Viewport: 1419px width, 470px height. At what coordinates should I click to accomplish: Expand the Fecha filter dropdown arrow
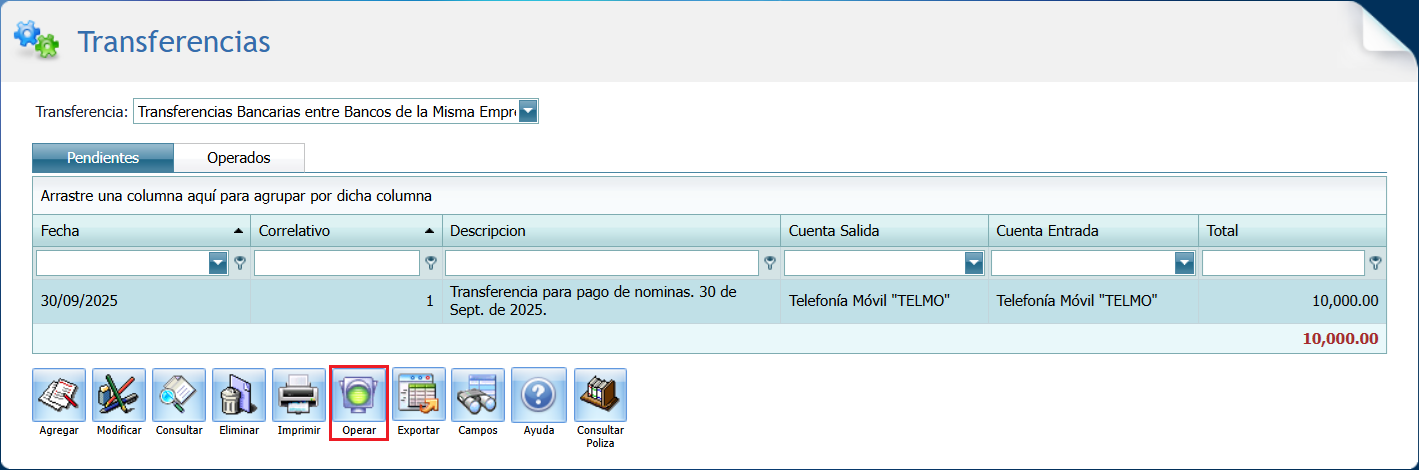(x=218, y=263)
